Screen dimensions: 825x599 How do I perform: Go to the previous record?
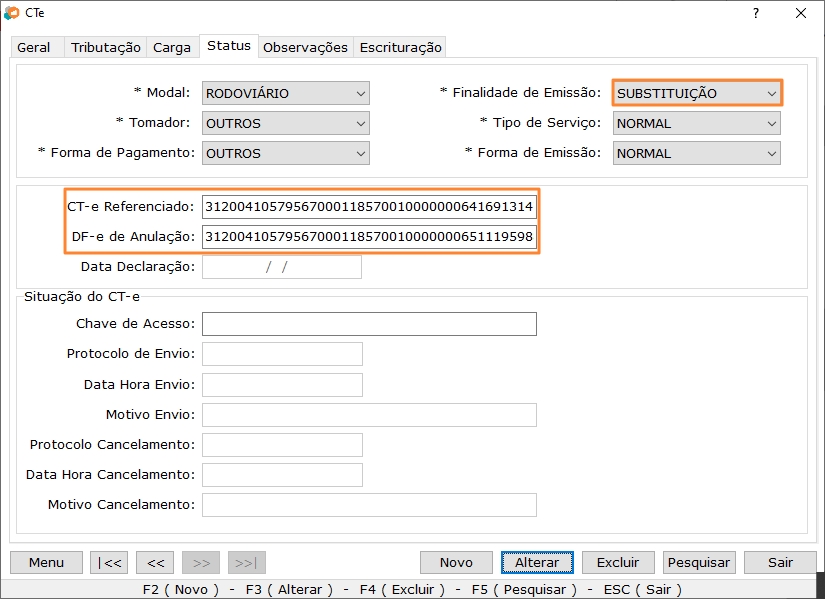(x=155, y=562)
